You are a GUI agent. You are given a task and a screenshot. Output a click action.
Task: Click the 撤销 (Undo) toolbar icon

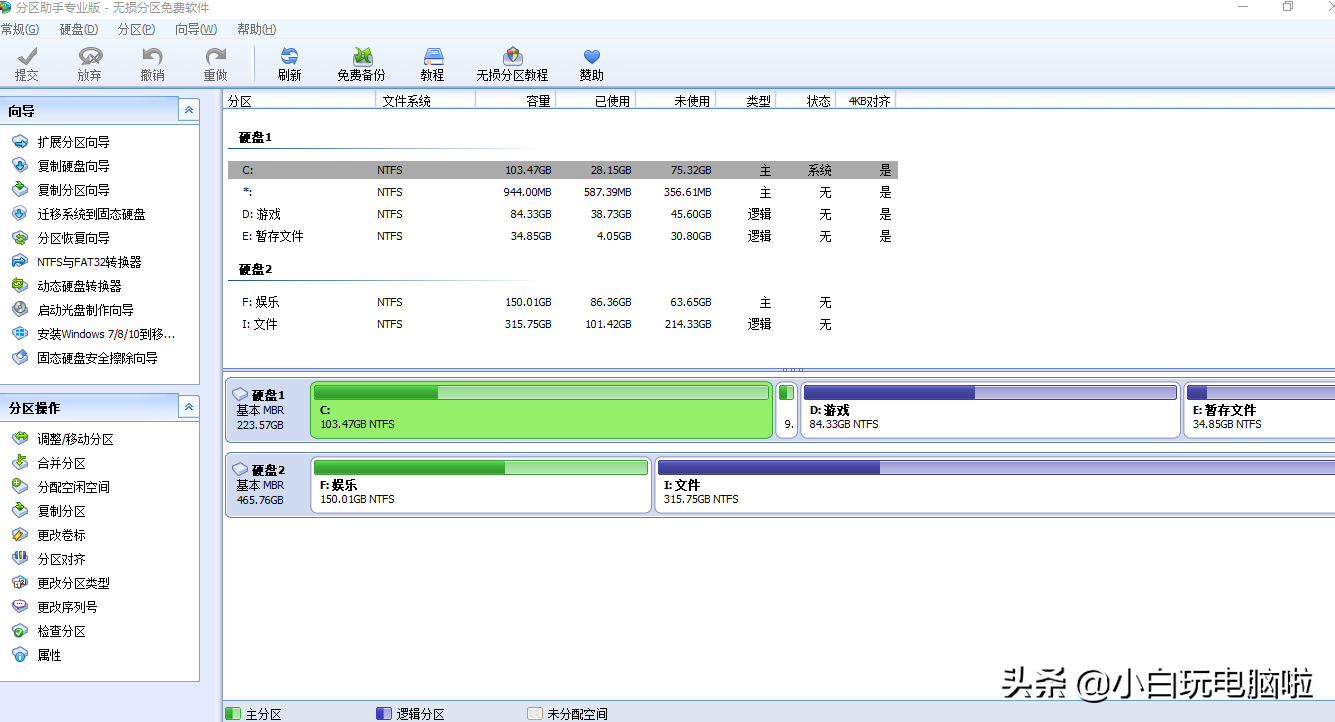coord(152,64)
